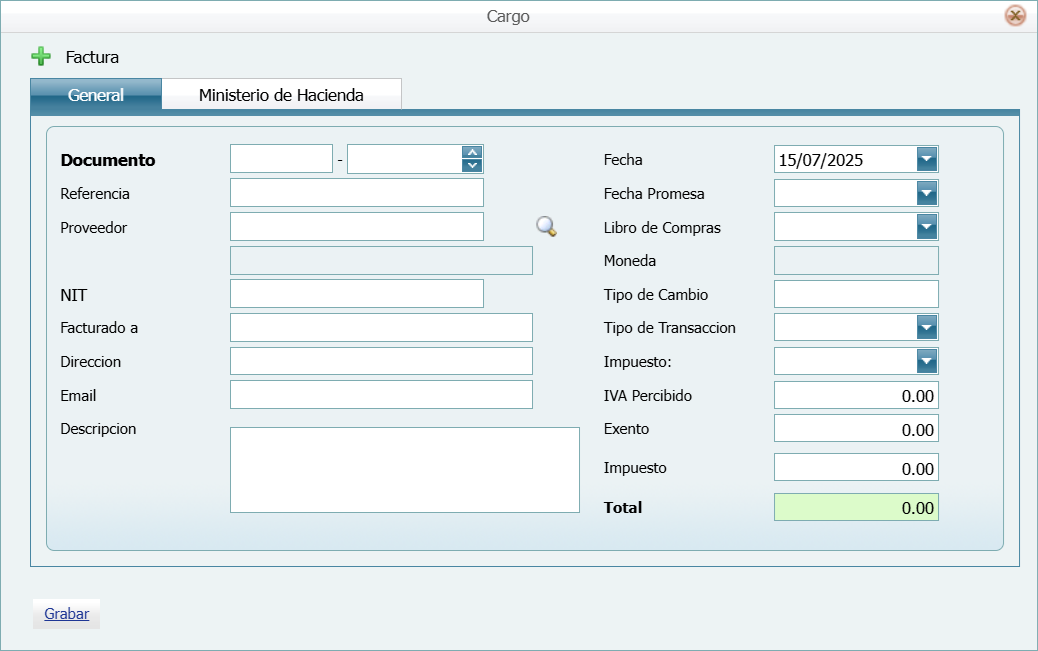Open the Fecha date picker dropdown

click(x=927, y=158)
